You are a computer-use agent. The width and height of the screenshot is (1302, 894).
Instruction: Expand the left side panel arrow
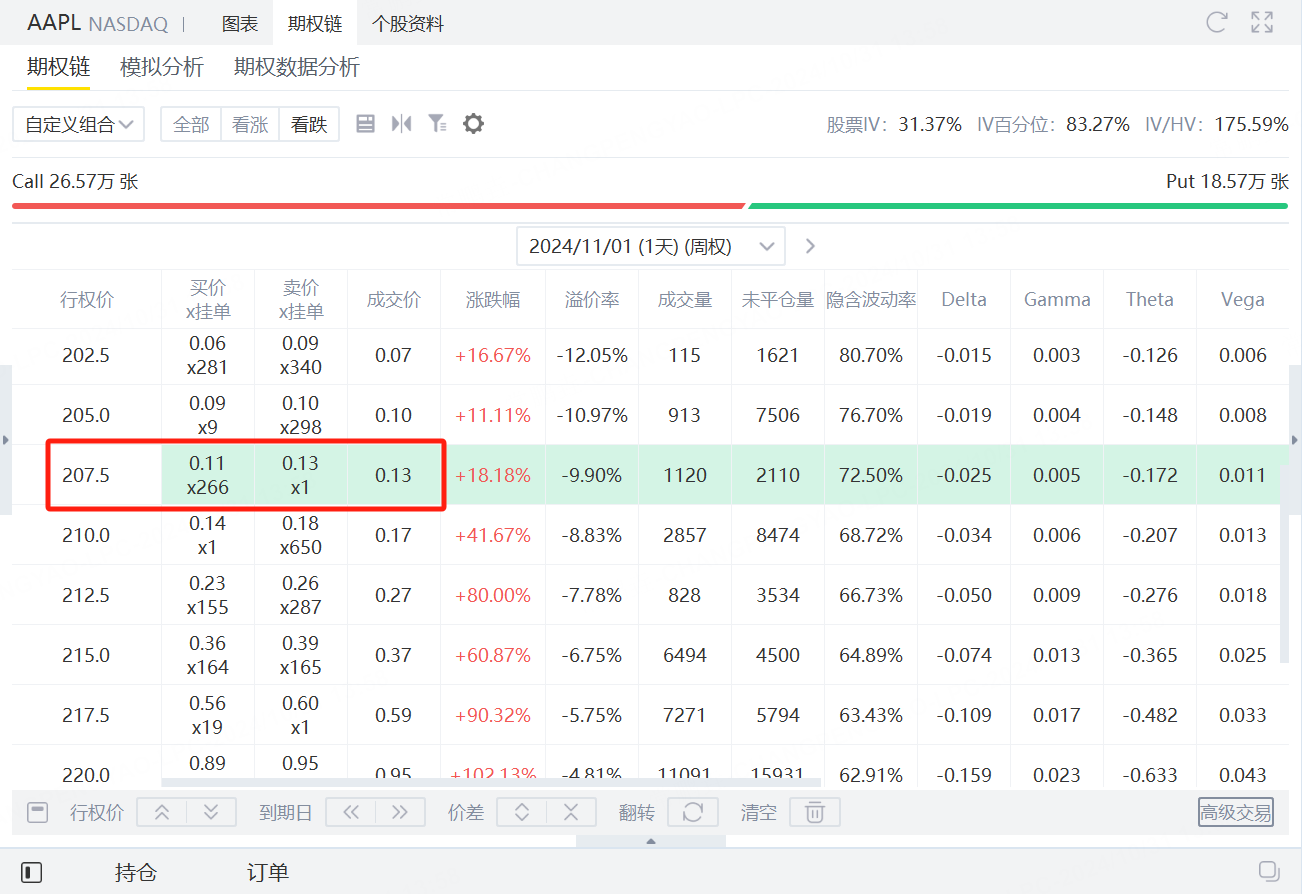tap(5, 440)
